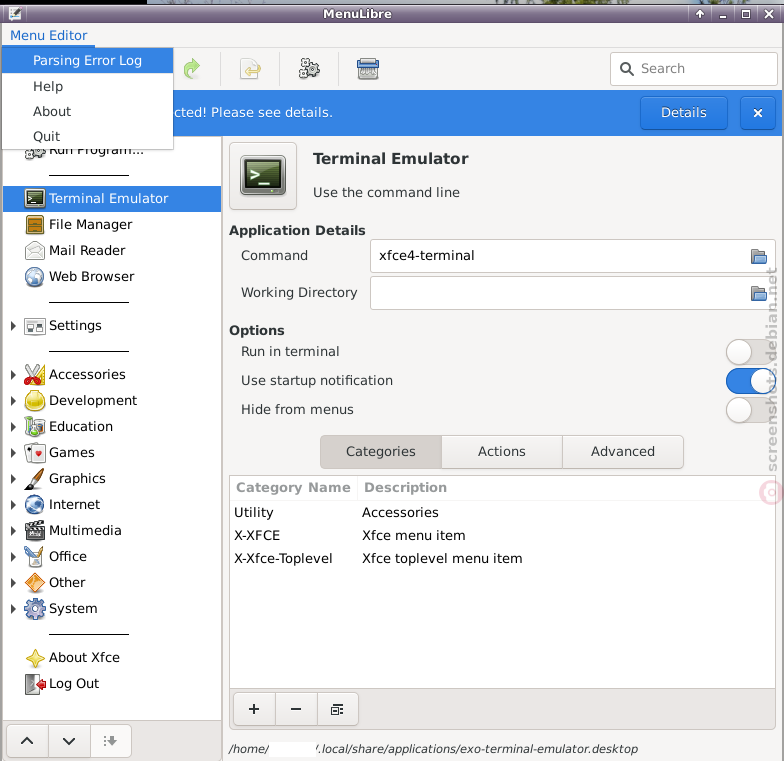Expand the Office category
This screenshot has height=761, width=784.
[x=14, y=556]
